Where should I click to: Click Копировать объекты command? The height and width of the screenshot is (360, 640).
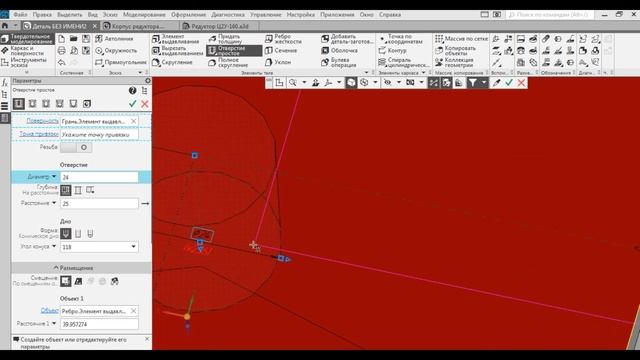(456, 51)
